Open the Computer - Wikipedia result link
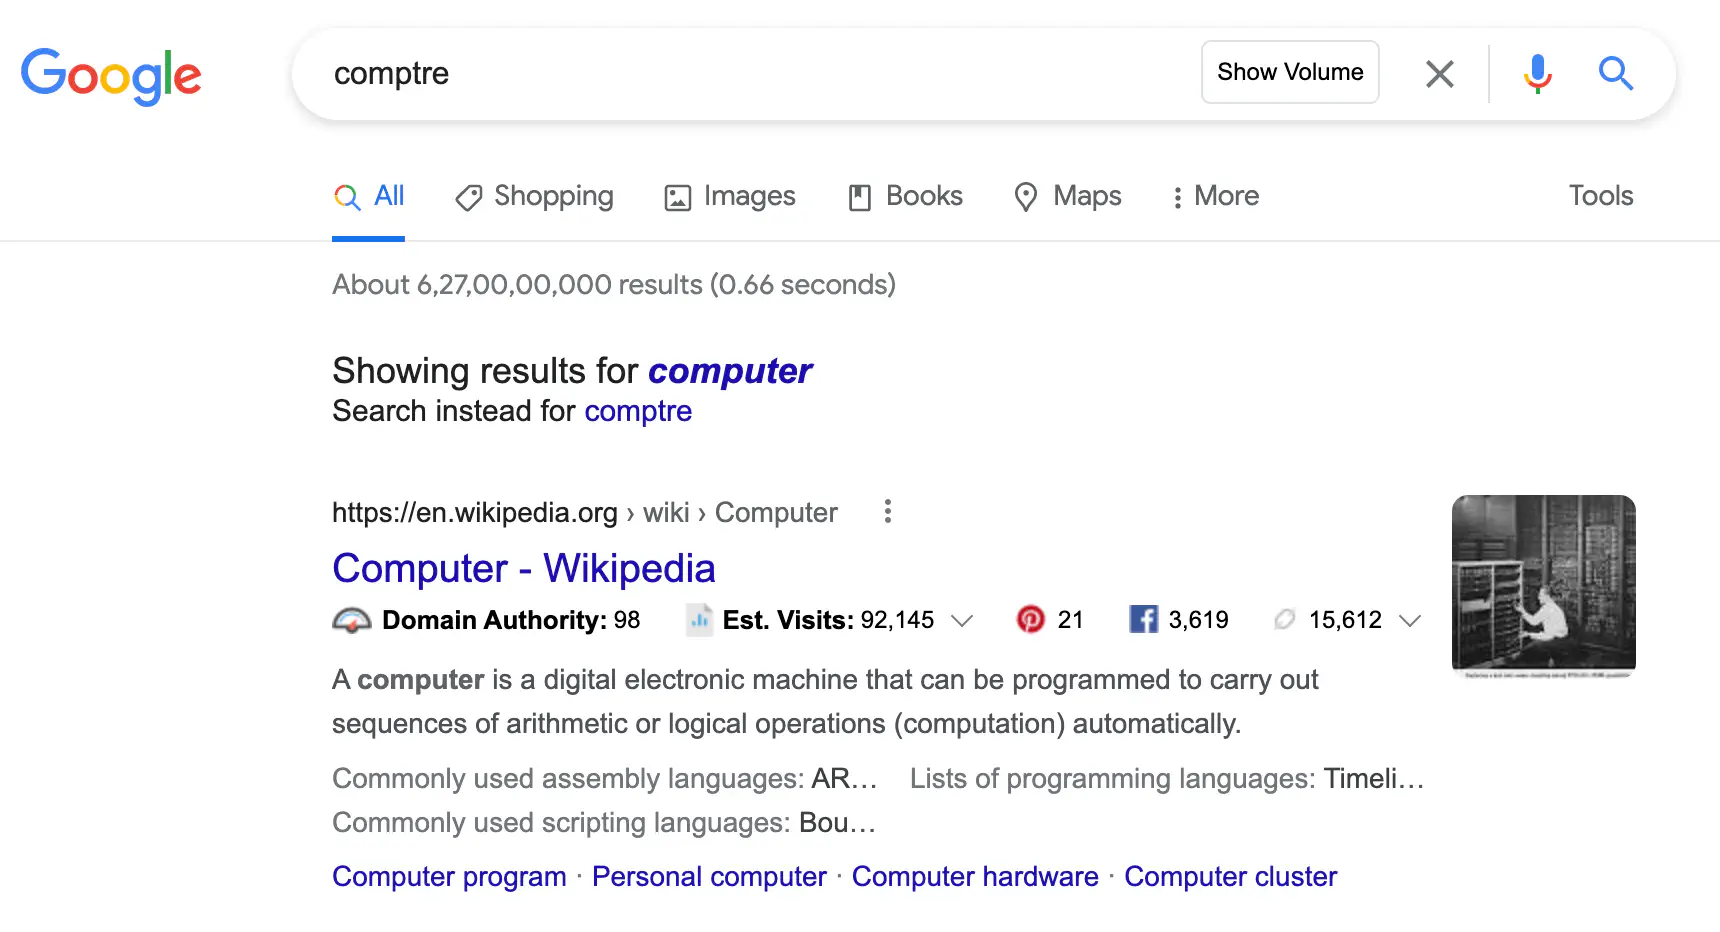This screenshot has height=932, width=1720. [x=524, y=568]
